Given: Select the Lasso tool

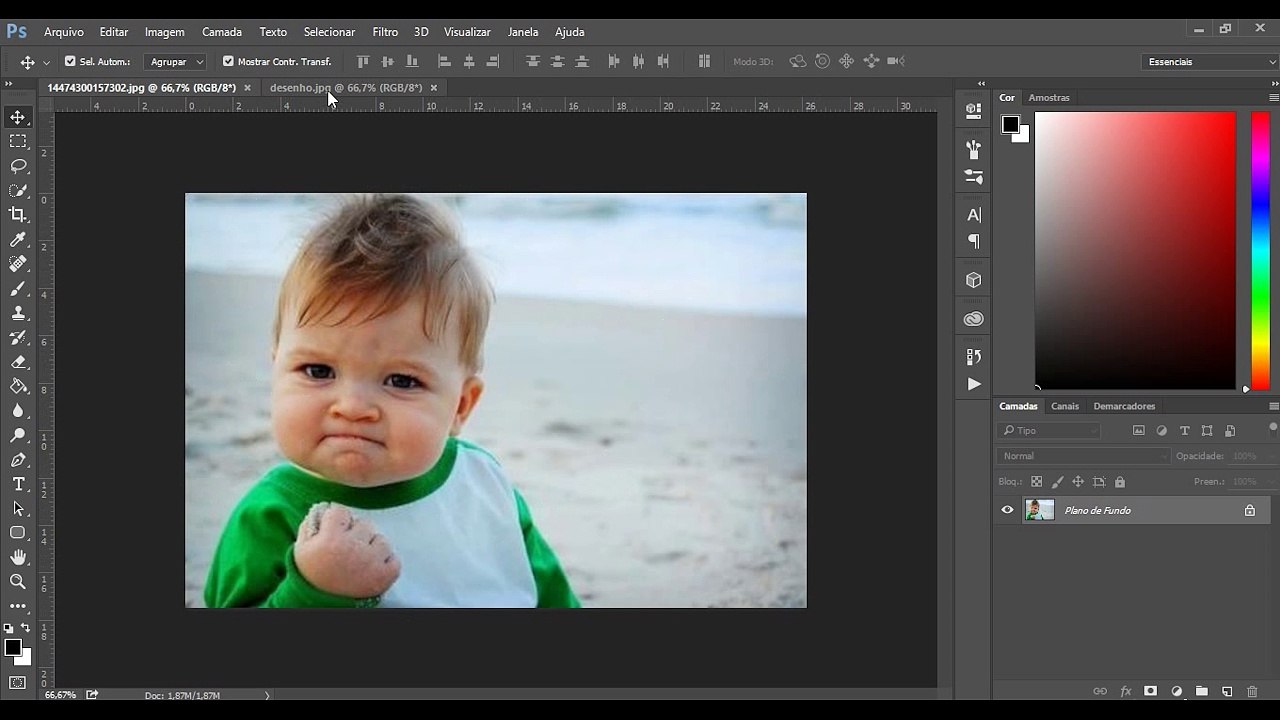Looking at the screenshot, I should 18,166.
